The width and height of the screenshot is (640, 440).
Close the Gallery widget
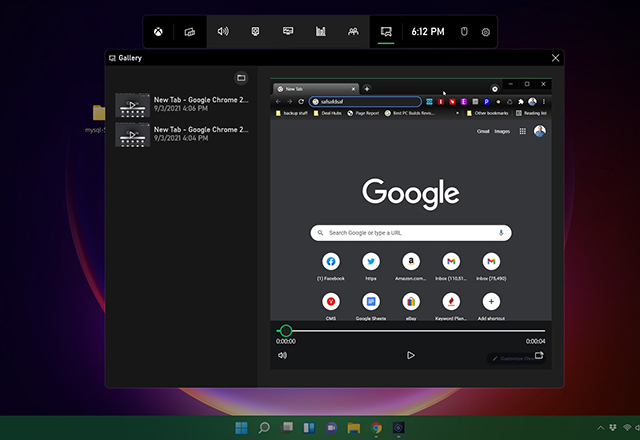556,58
